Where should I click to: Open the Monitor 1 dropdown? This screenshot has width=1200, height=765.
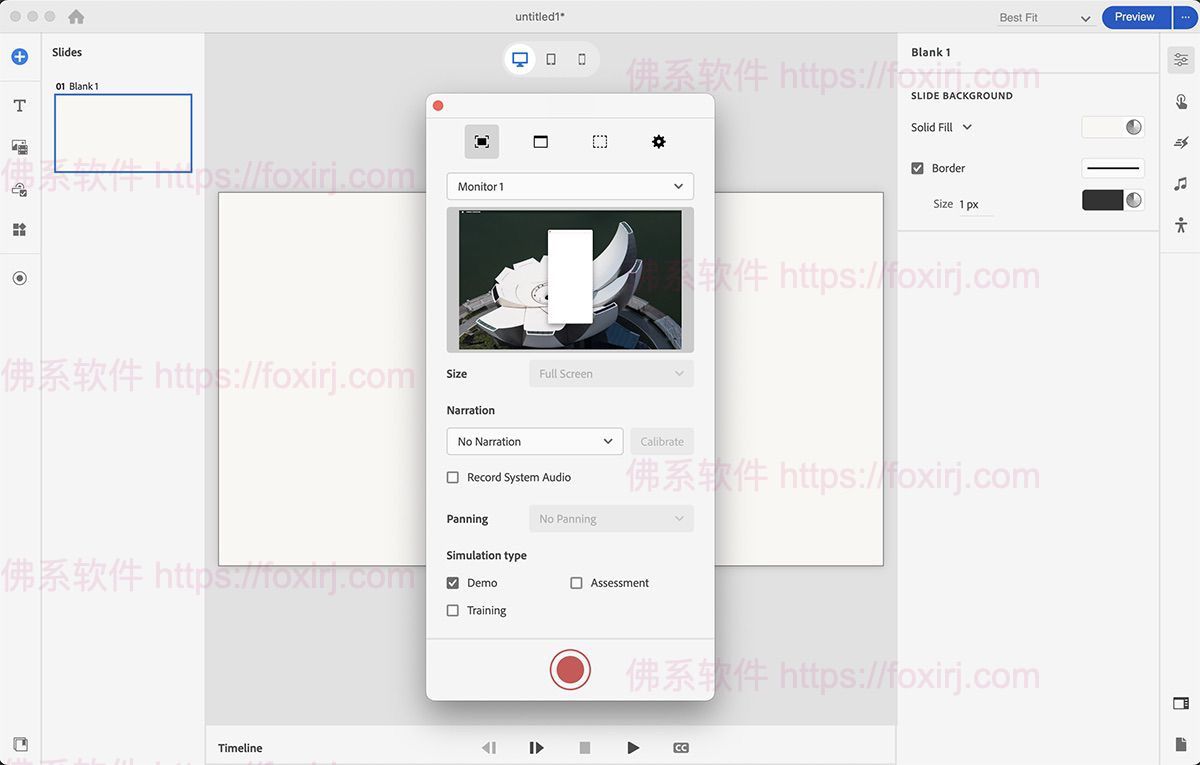[x=570, y=186]
